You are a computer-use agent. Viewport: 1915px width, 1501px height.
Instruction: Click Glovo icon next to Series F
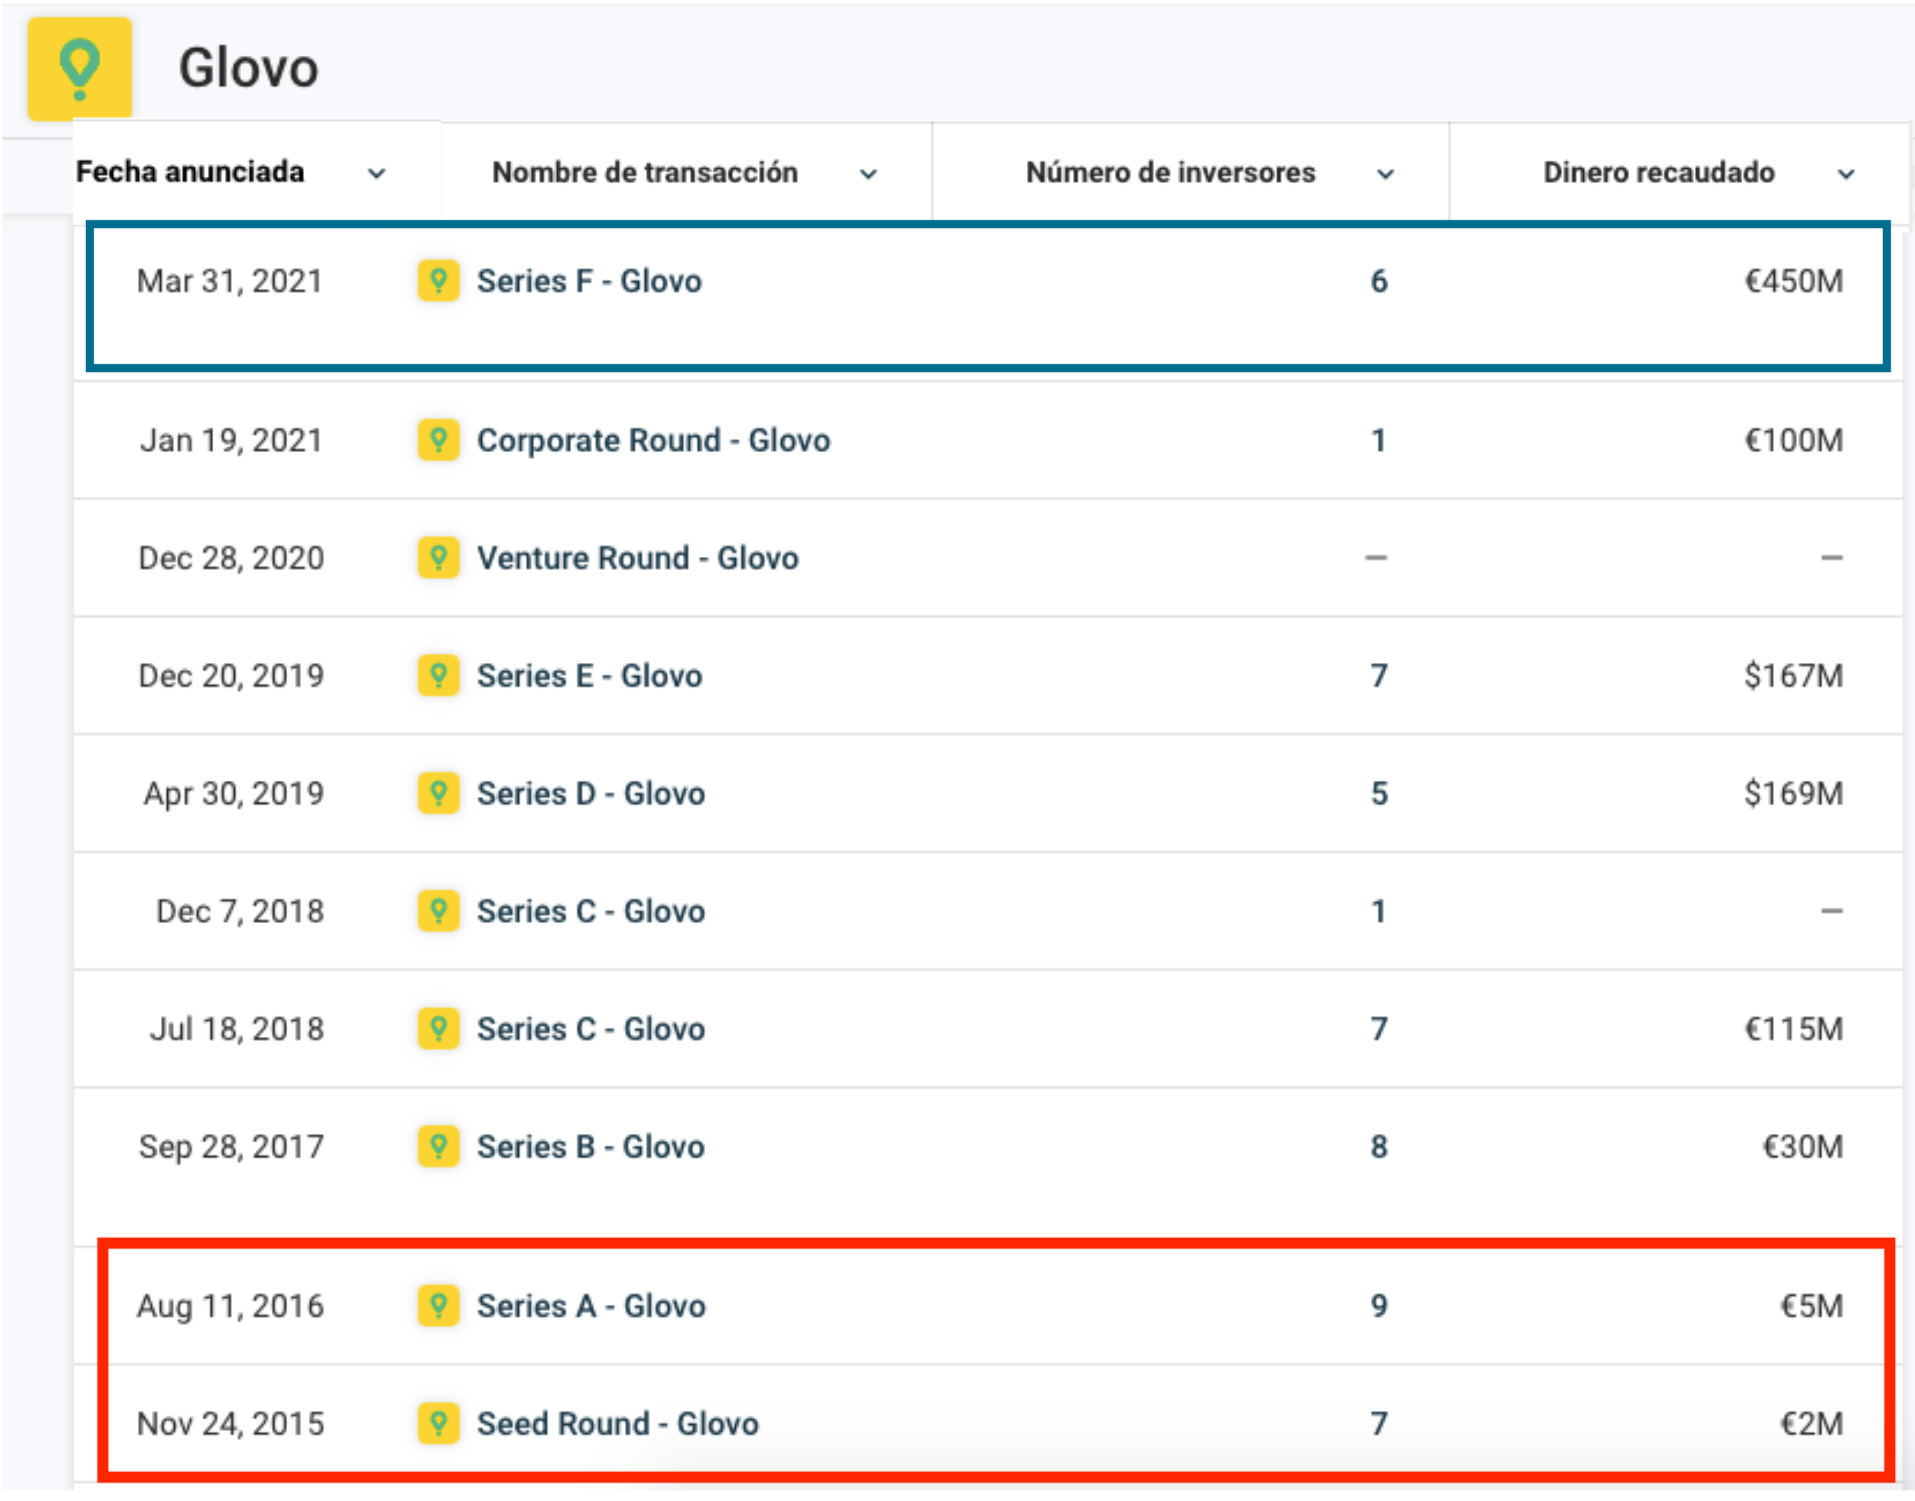click(x=438, y=281)
